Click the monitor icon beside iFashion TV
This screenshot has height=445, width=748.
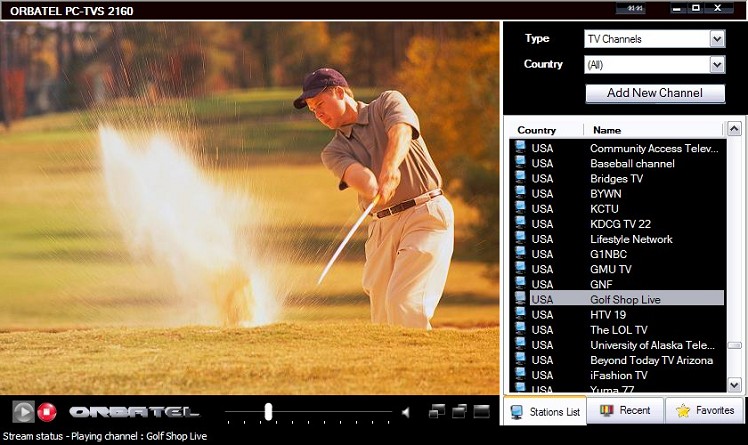(x=520, y=374)
